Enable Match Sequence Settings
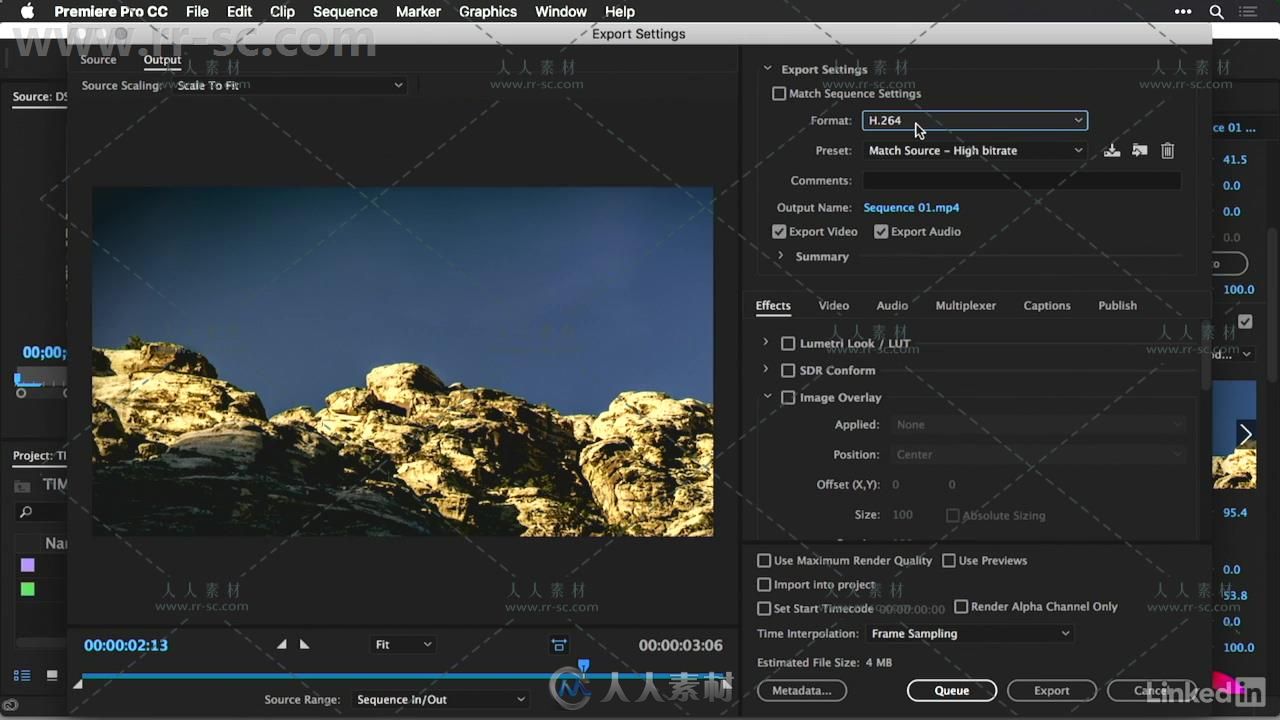Screen dimensions: 1280x720 pyautogui.click(x=779, y=93)
